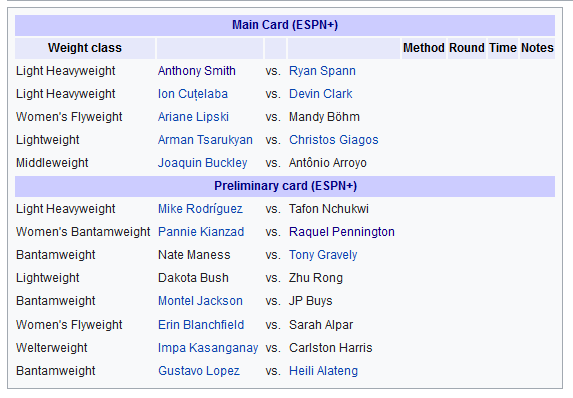This screenshot has height=398, width=573.
Task: Open Ion Cuțelaba's page link
Action: click(193, 94)
